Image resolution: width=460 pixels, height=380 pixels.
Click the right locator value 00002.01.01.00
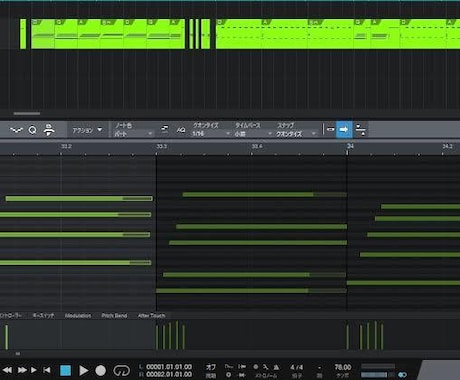pos(169,374)
